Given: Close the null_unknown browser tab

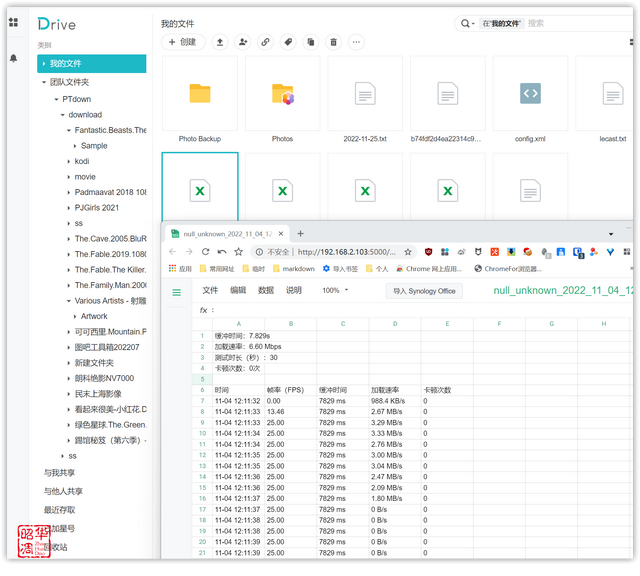Looking at the screenshot, I should (281, 234).
